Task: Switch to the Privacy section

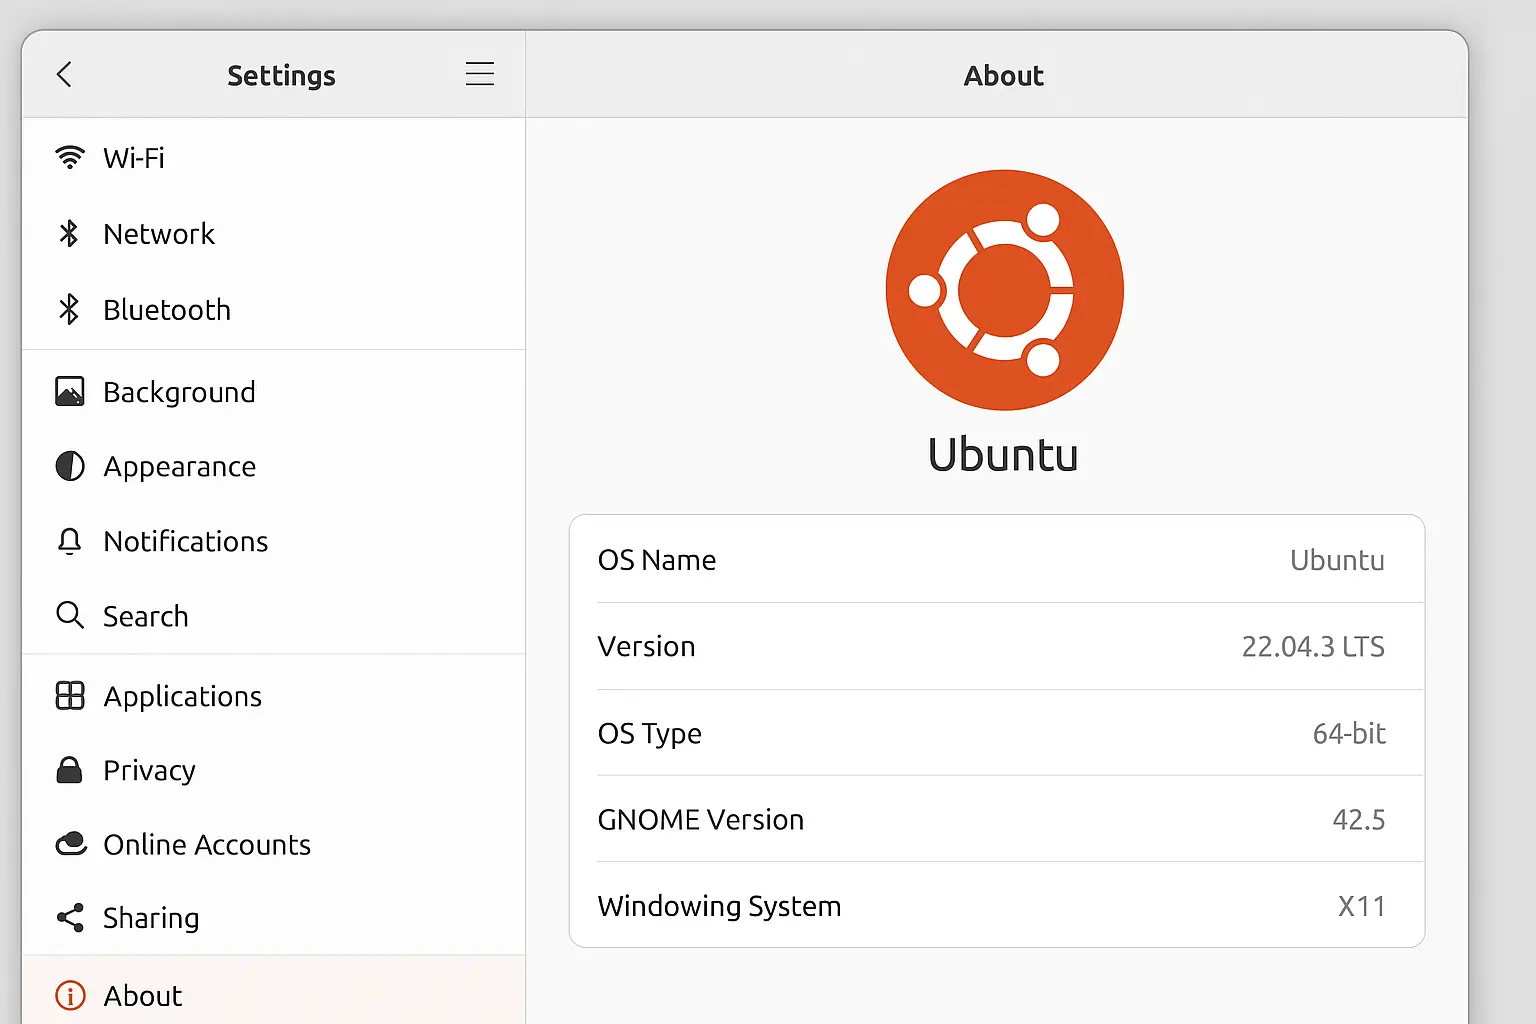Action: (x=149, y=770)
